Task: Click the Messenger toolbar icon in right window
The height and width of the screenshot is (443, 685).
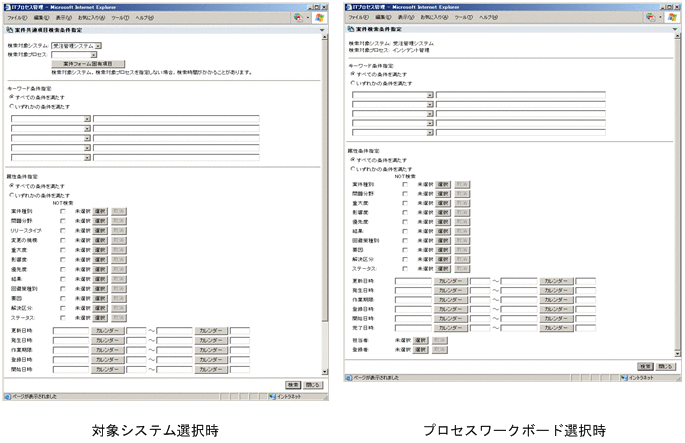Action: point(650,17)
